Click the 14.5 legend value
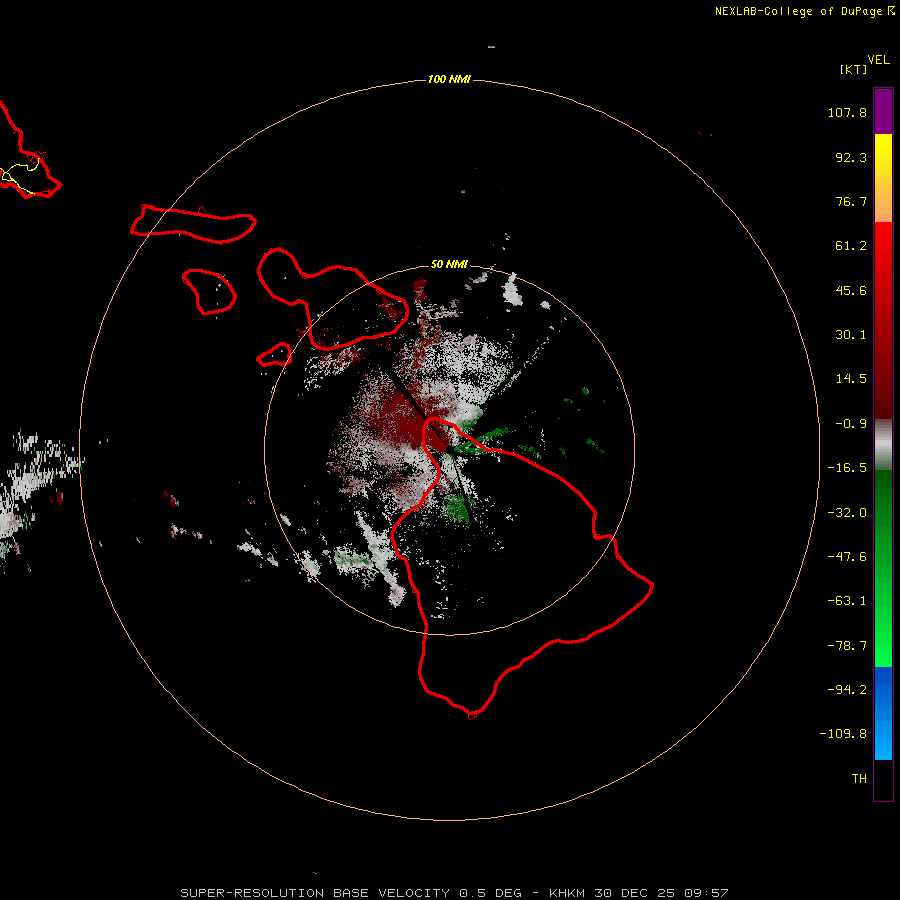900x900 pixels. click(x=851, y=379)
